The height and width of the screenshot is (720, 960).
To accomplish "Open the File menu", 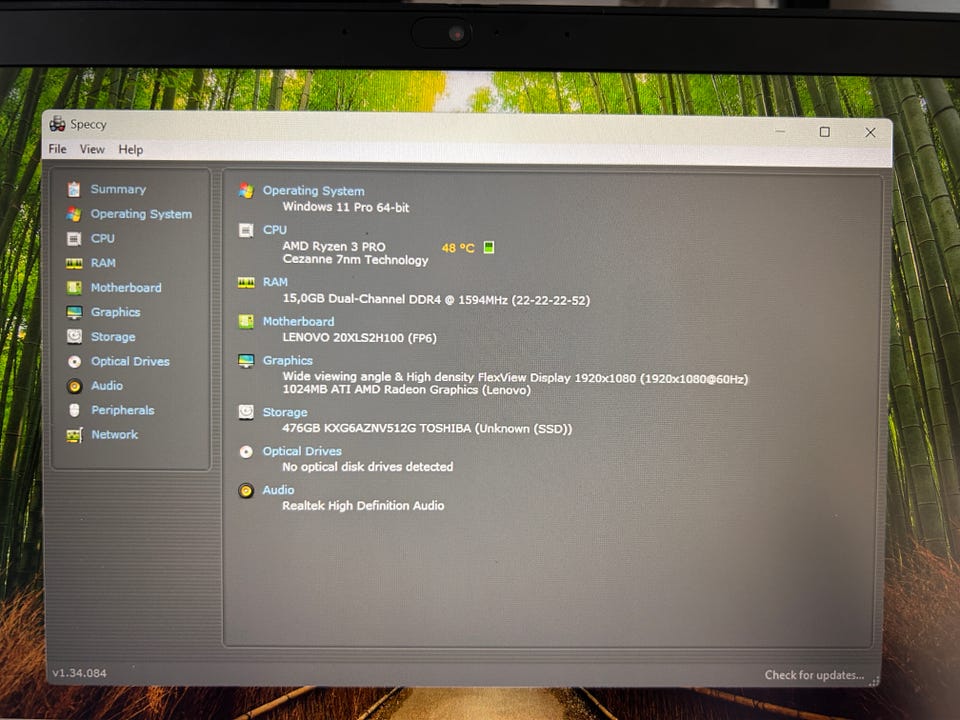I will 58,149.
